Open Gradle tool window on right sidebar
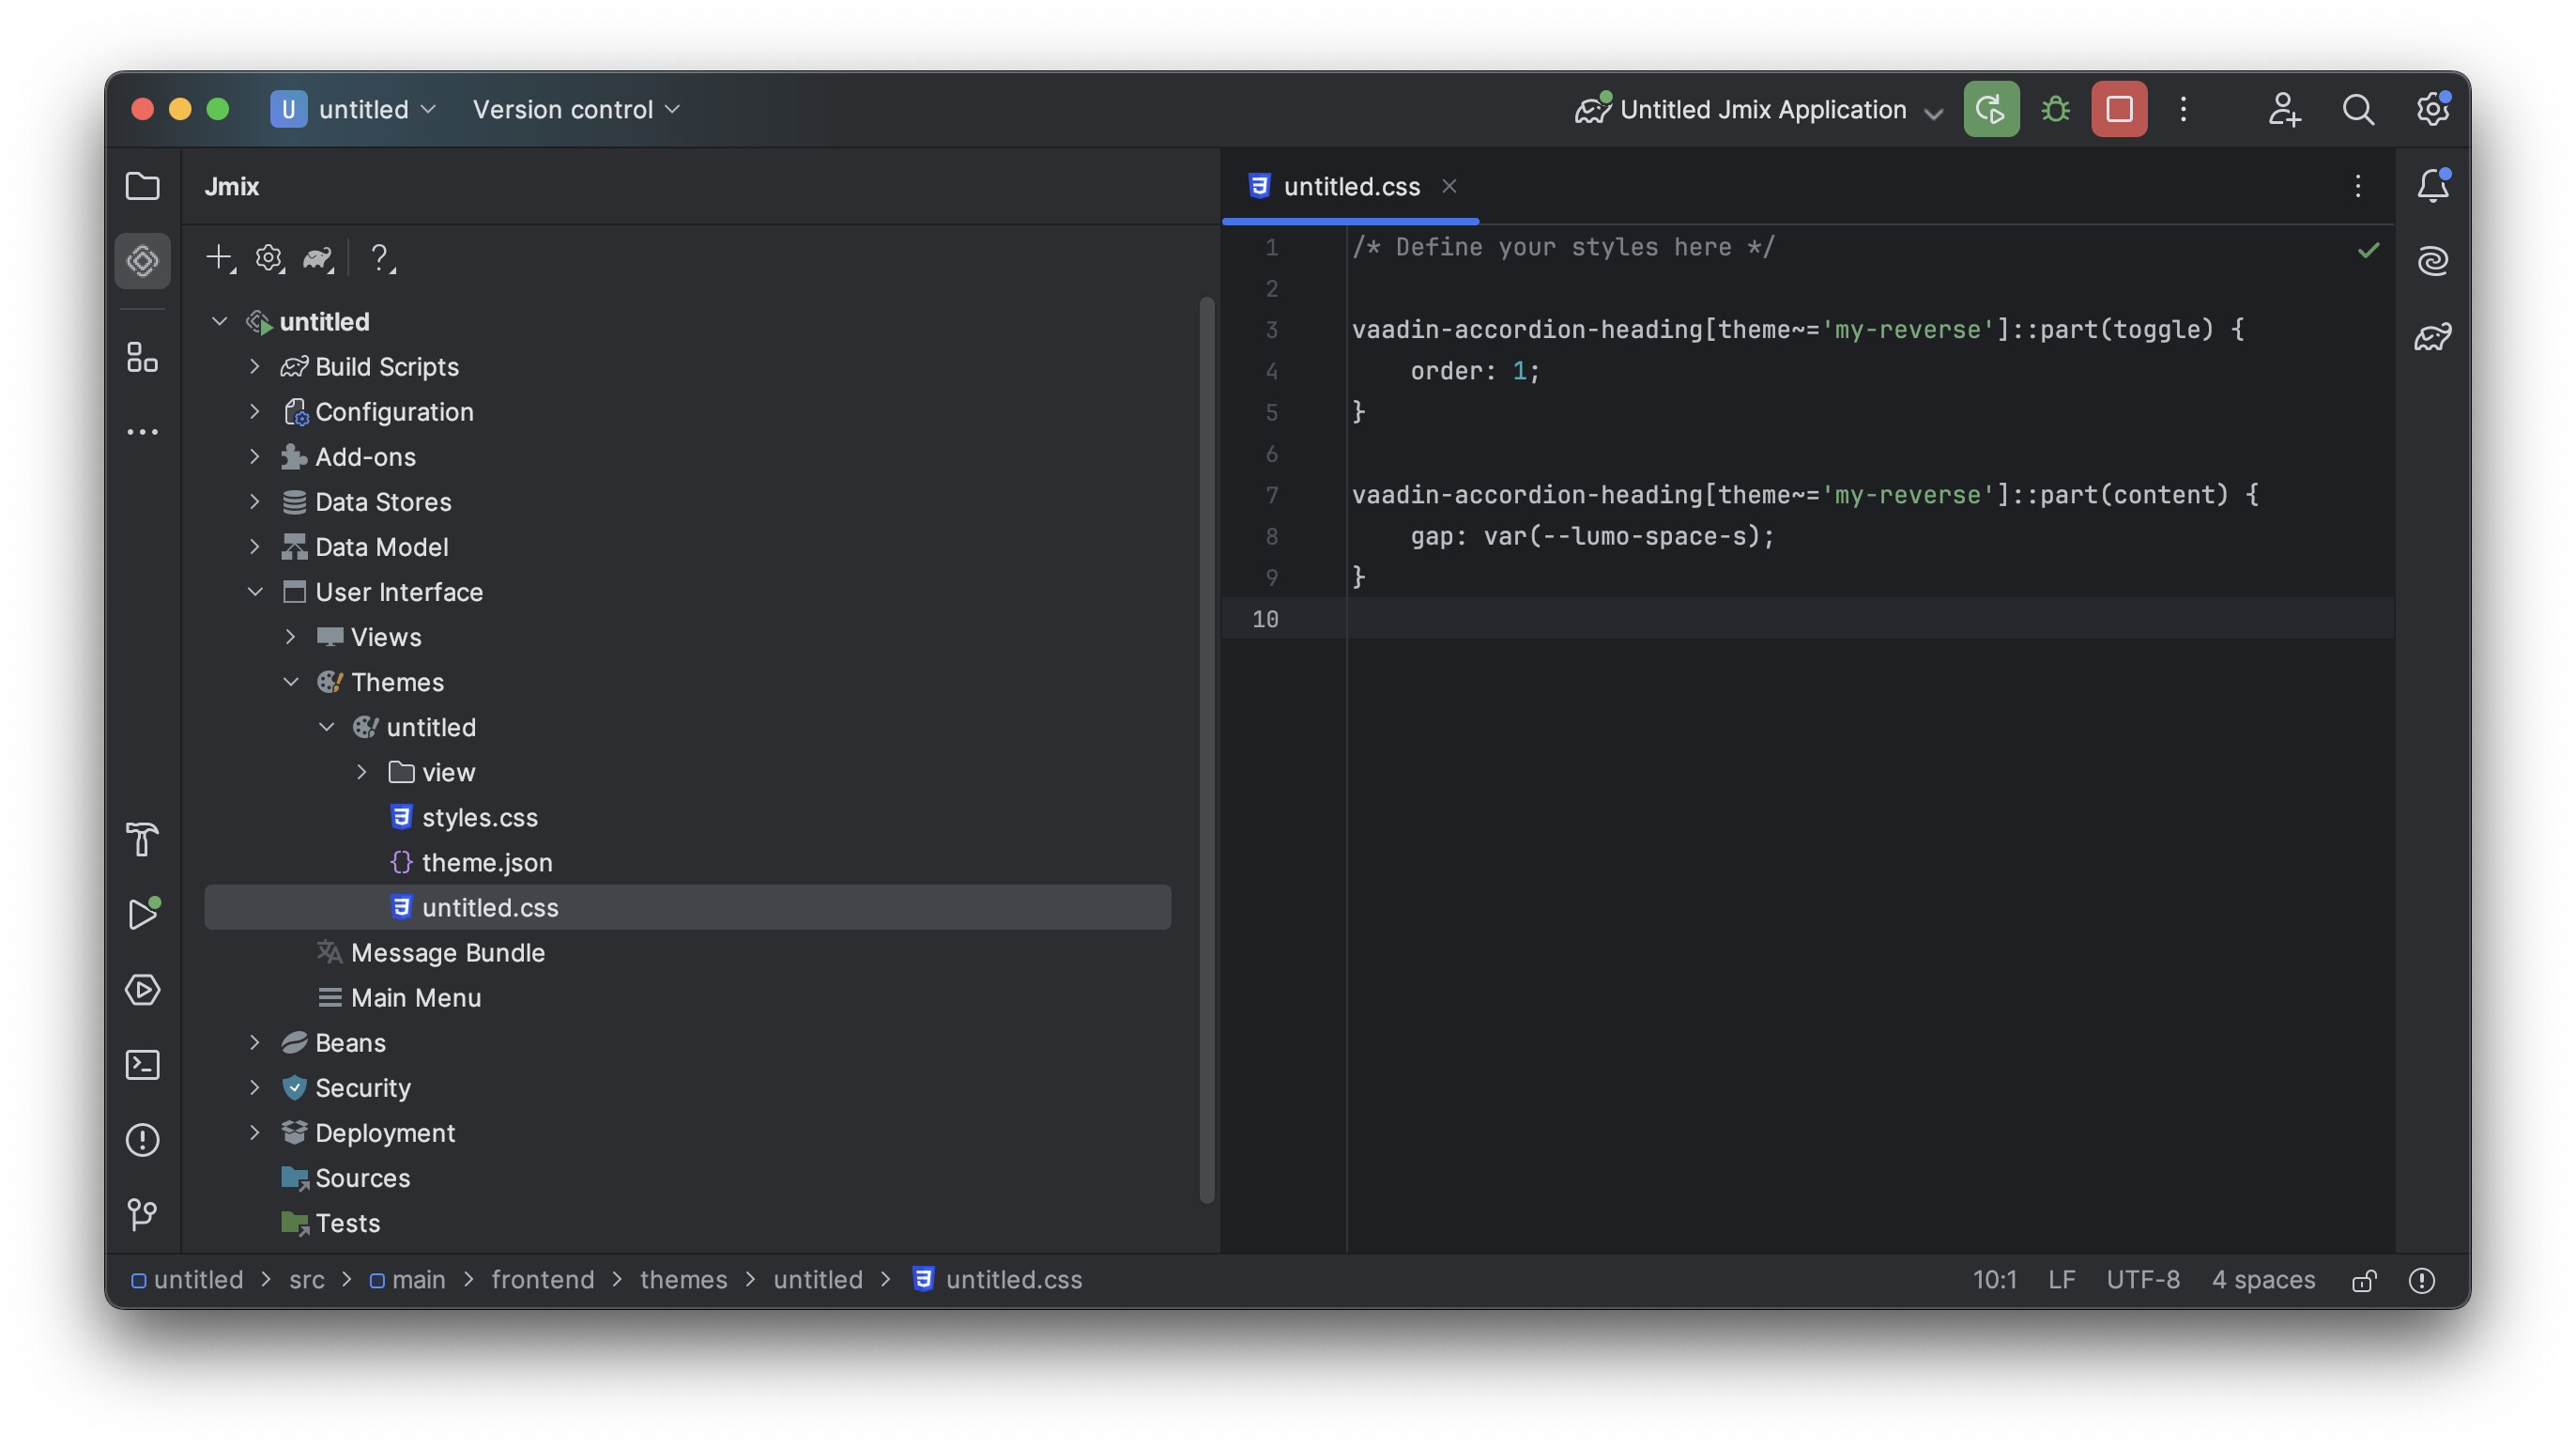 pyautogui.click(x=2432, y=337)
